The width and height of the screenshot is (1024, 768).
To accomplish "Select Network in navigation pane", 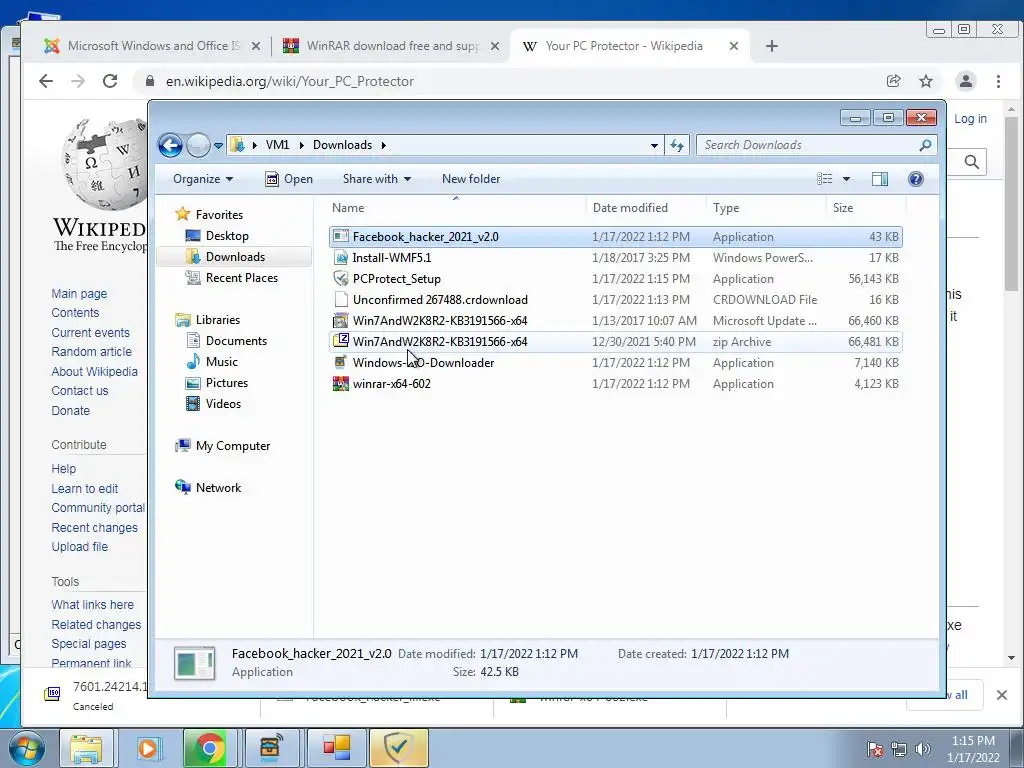I will (x=218, y=488).
